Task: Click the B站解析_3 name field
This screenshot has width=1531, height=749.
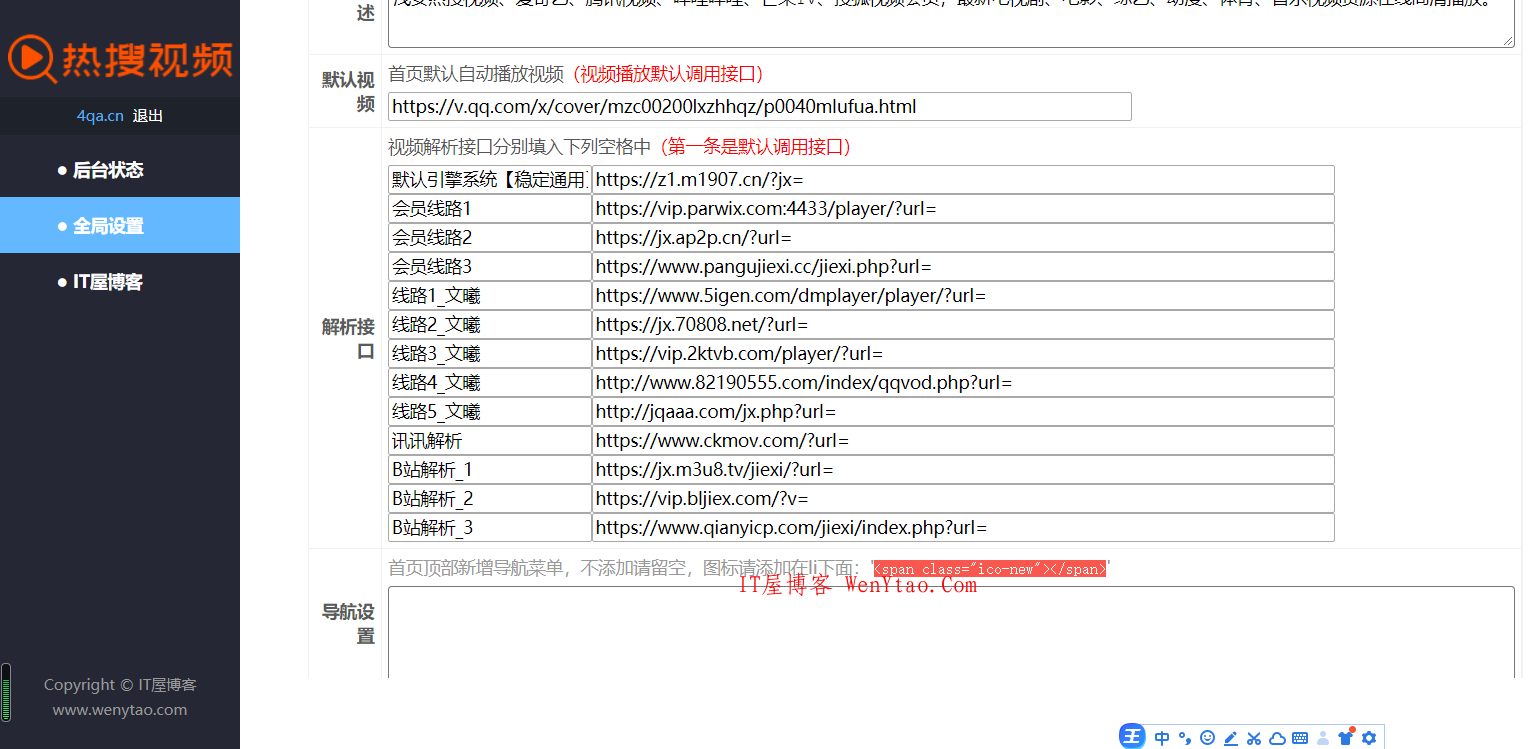Action: click(x=490, y=528)
